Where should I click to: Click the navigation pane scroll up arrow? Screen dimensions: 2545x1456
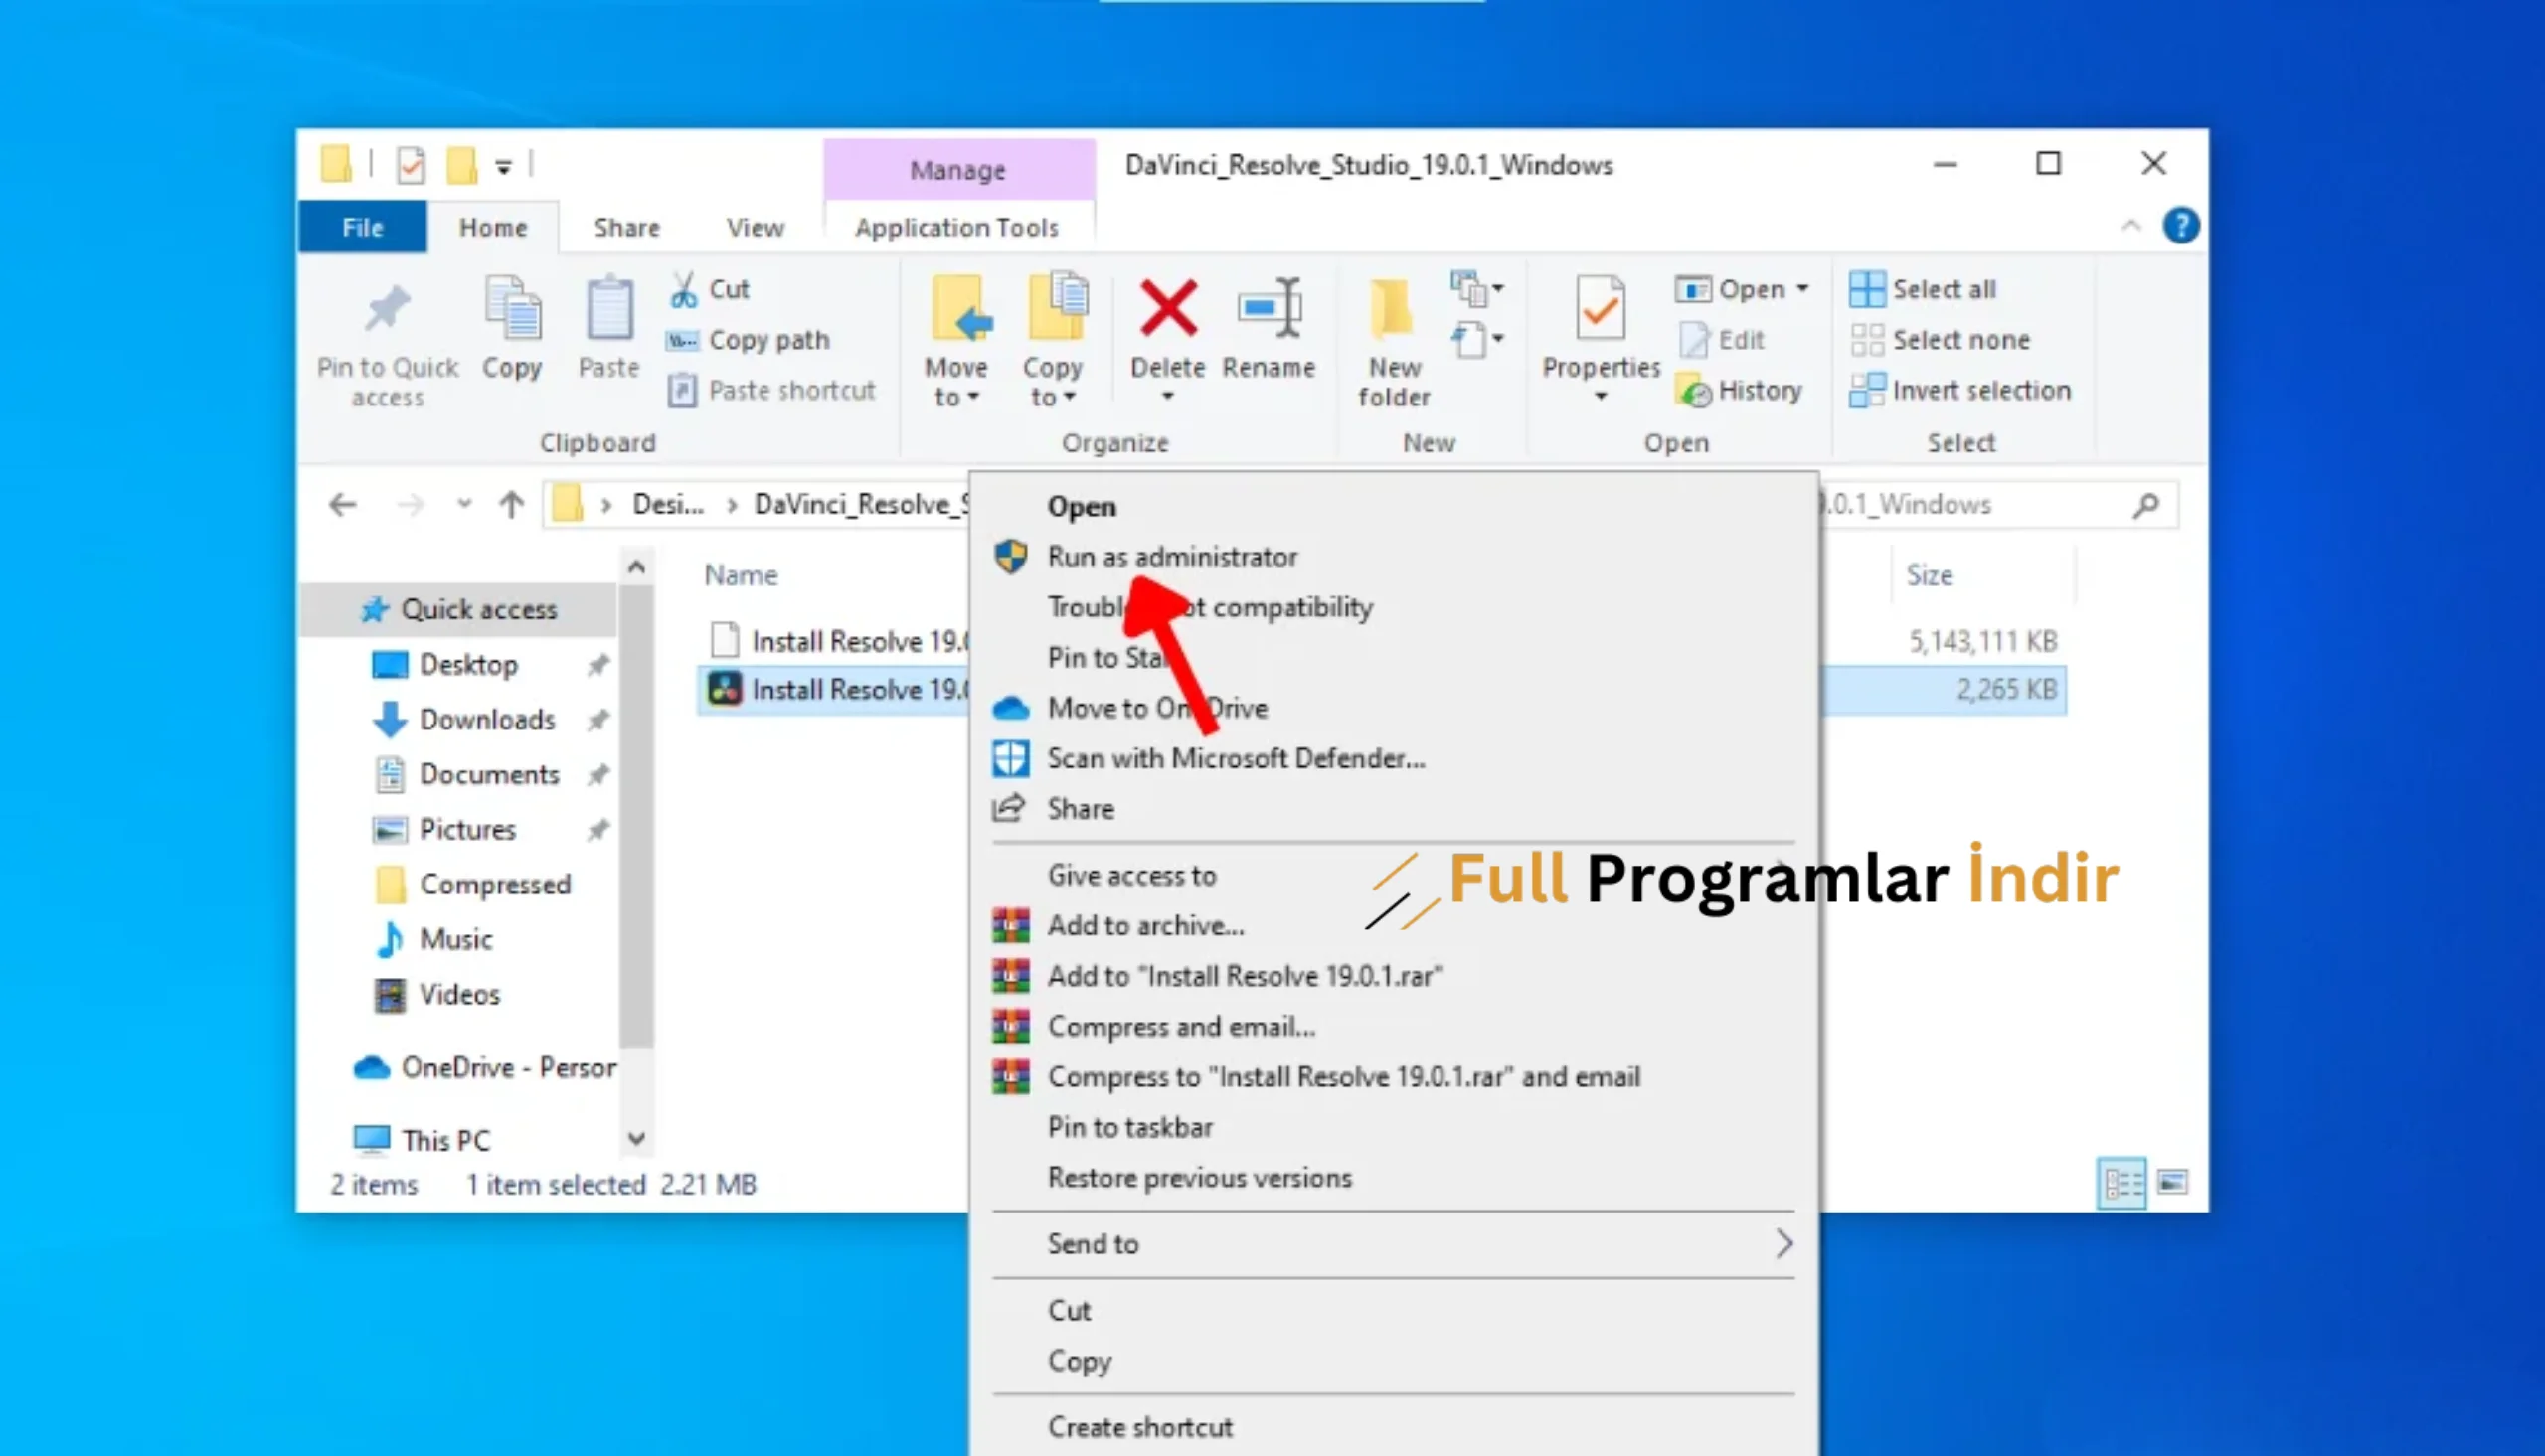tap(636, 568)
